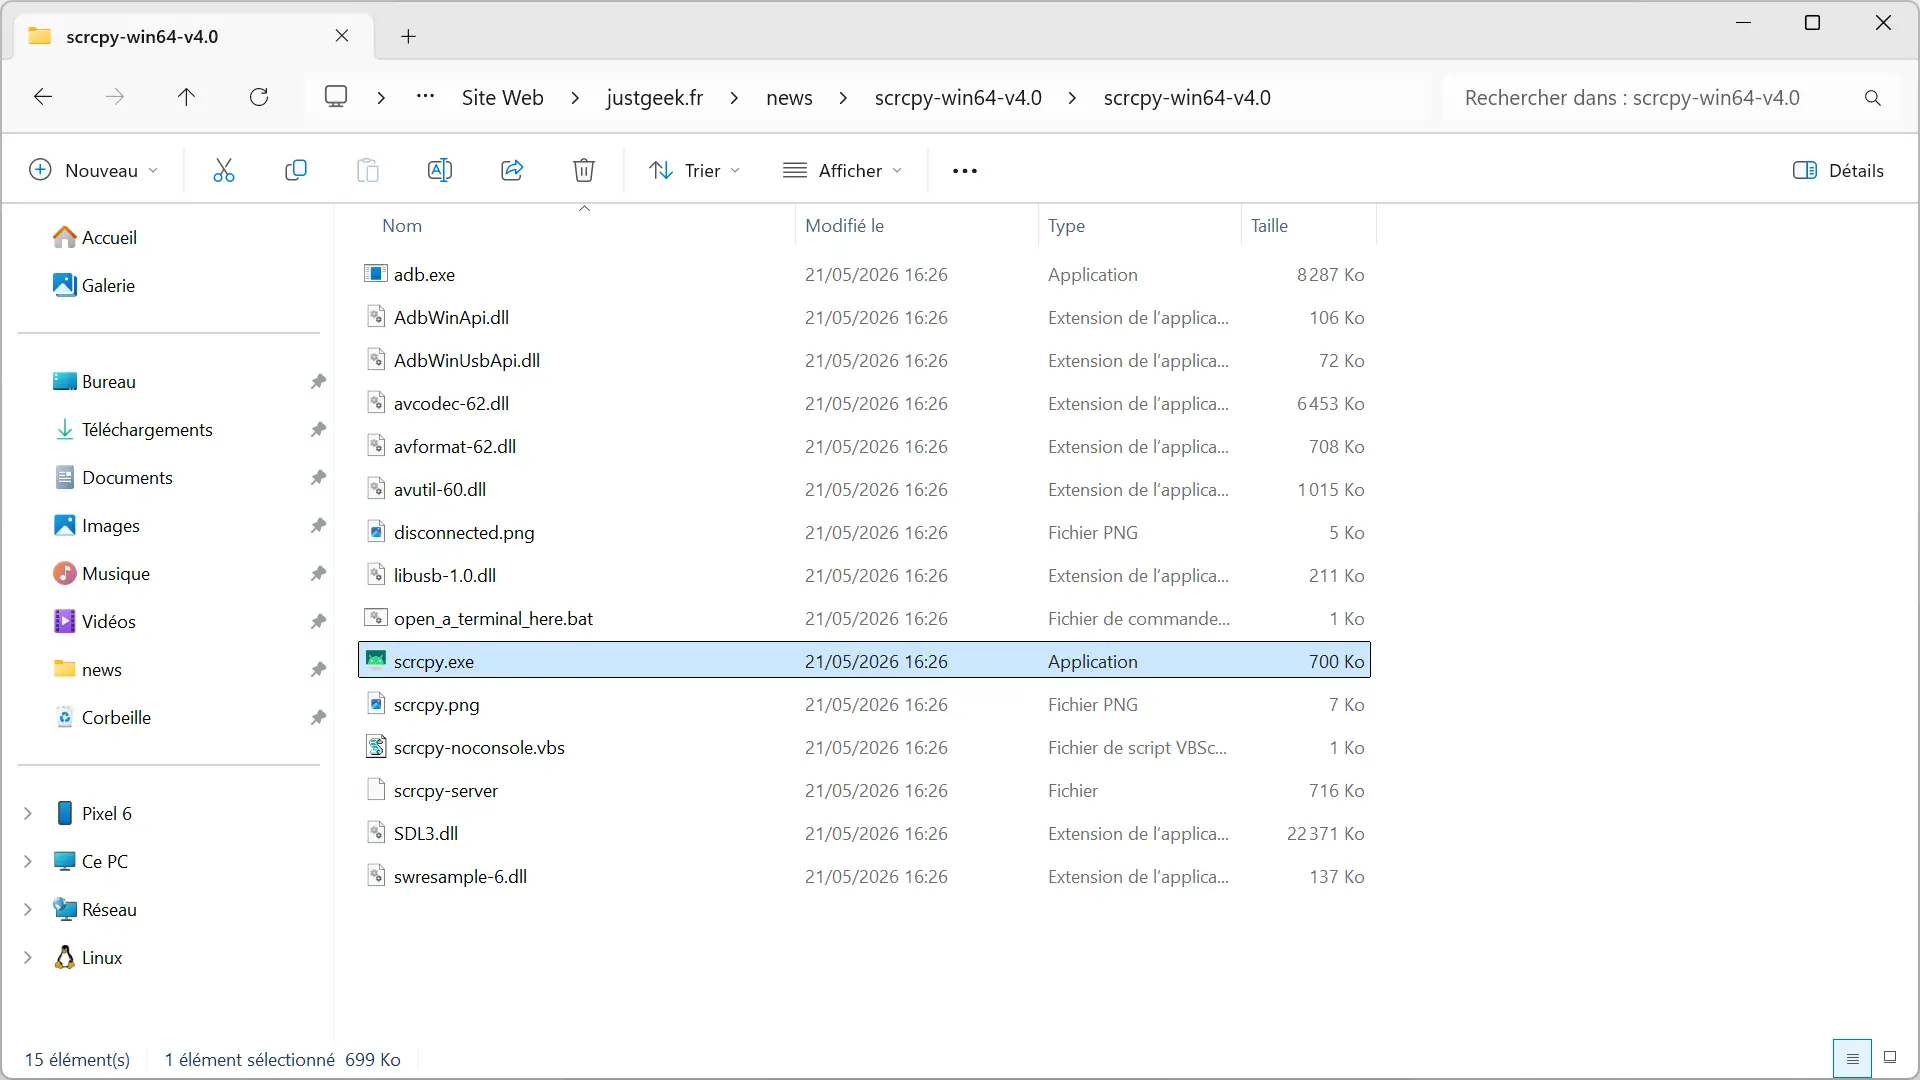Select the avcodec-62.dll file name
This screenshot has height=1080, width=1920.
tap(451, 404)
